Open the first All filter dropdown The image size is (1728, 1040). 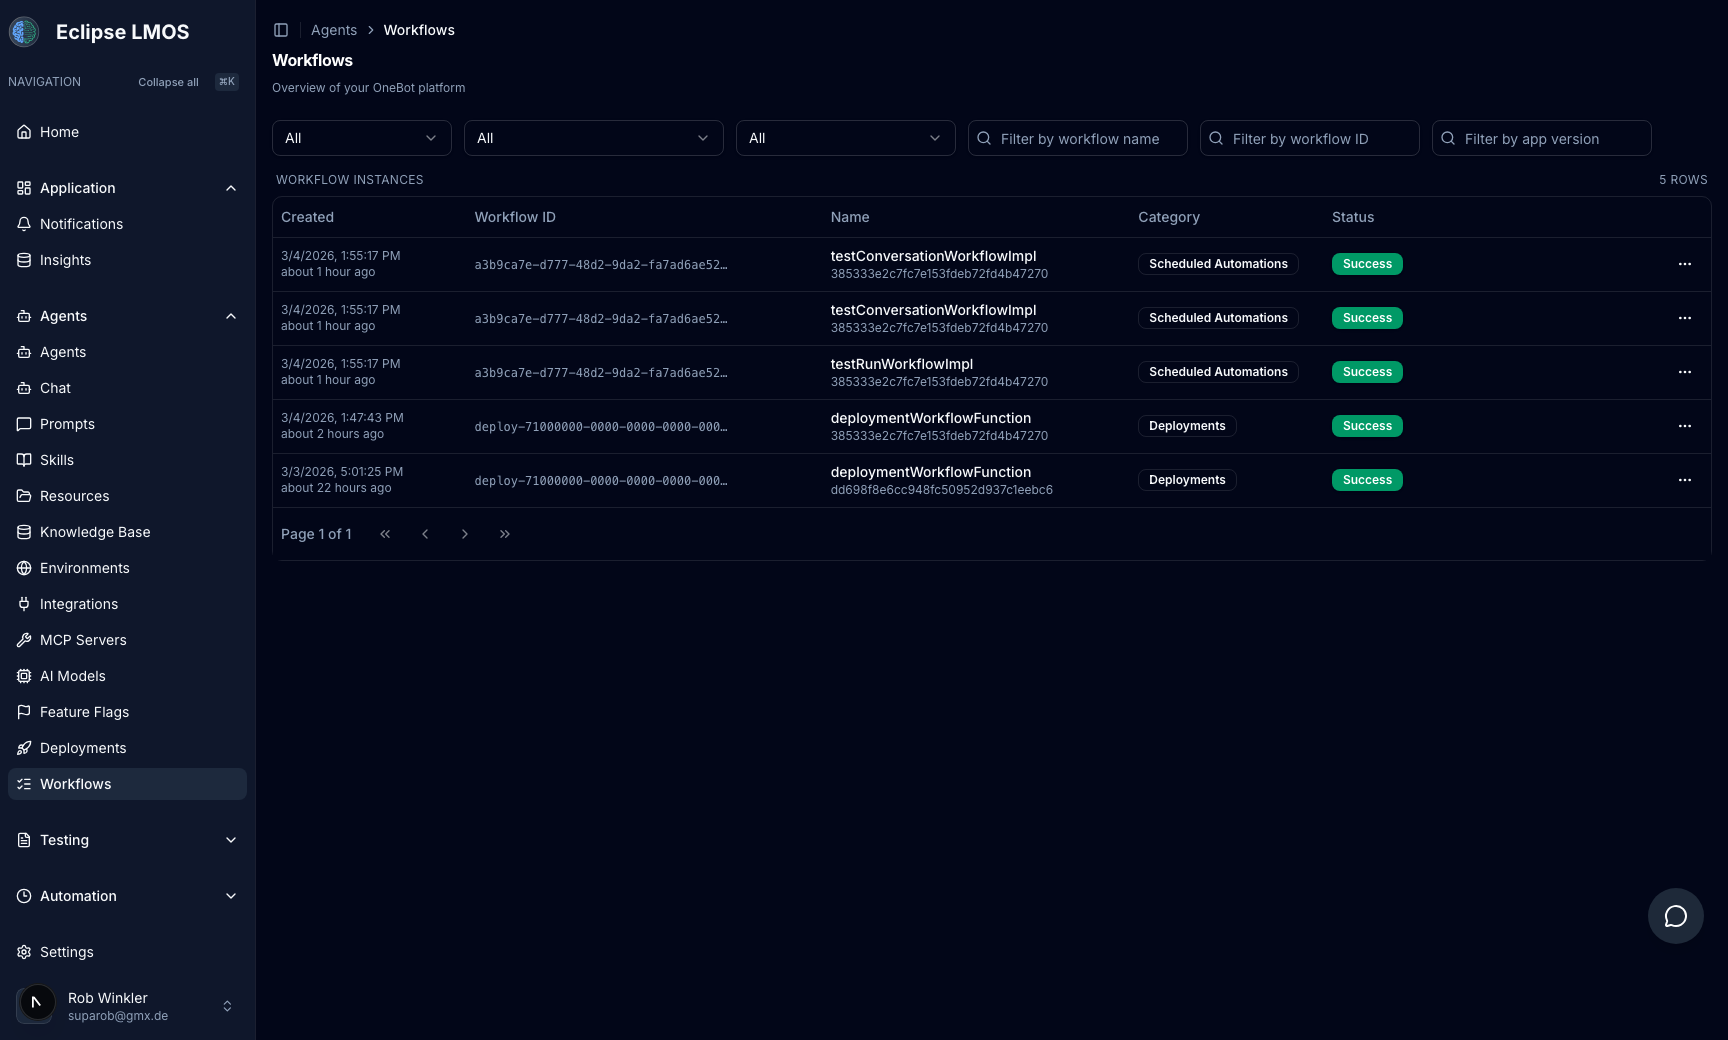tap(362, 138)
